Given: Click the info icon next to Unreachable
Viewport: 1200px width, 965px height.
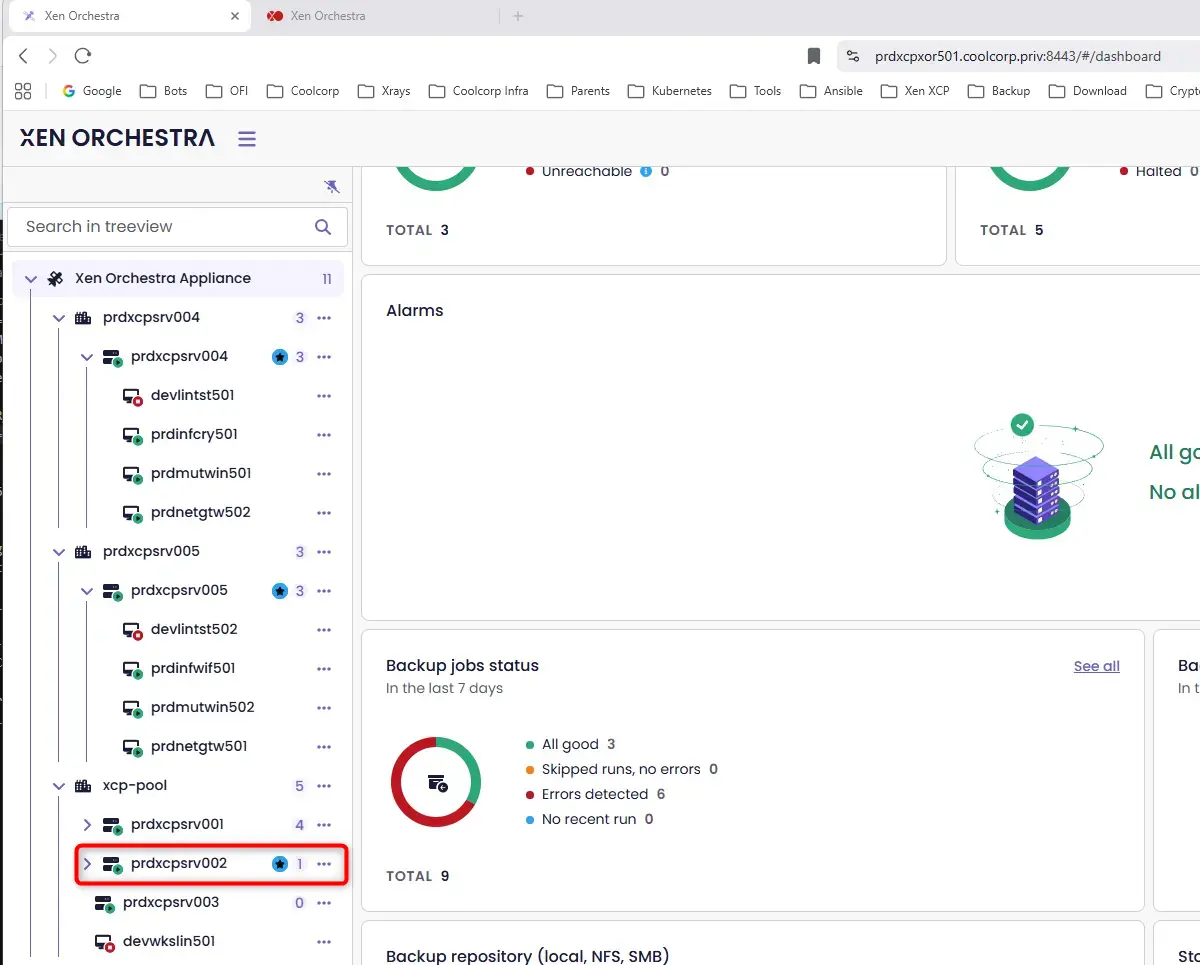Looking at the screenshot, I should tap(646, 172).
